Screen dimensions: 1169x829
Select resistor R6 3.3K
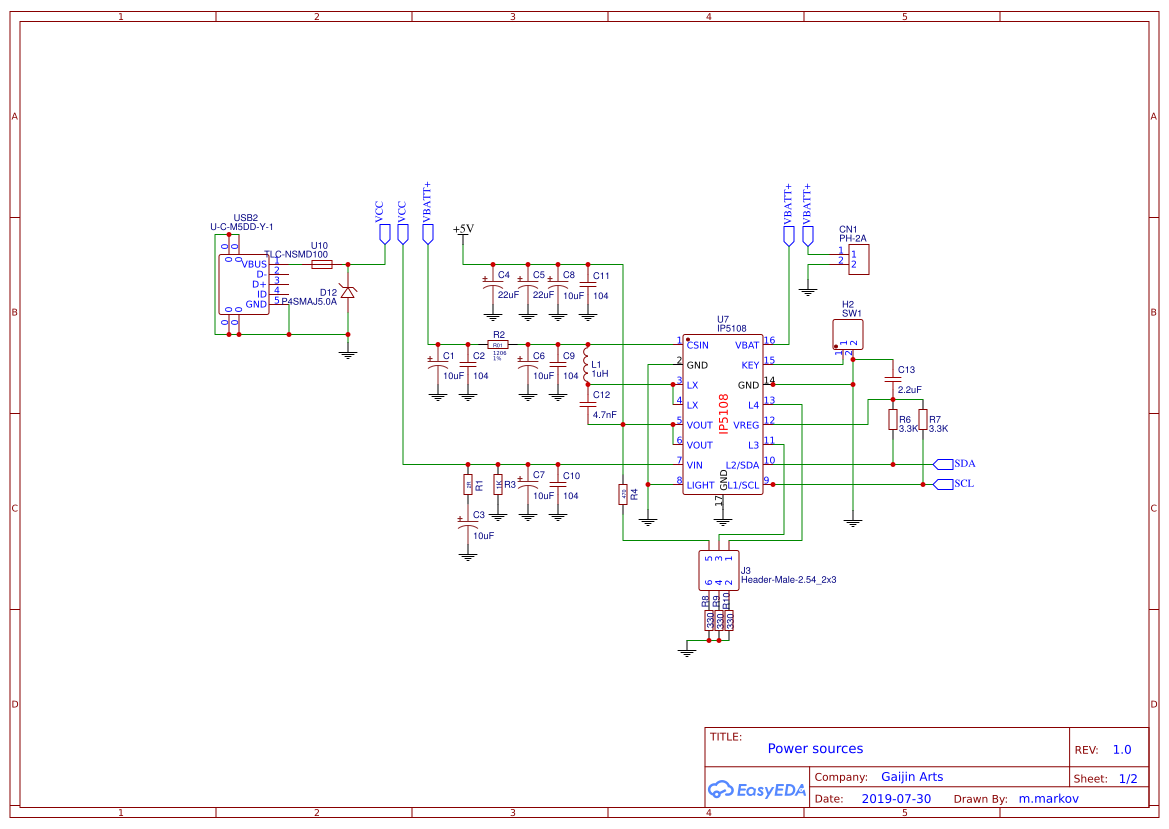(895, 418)
